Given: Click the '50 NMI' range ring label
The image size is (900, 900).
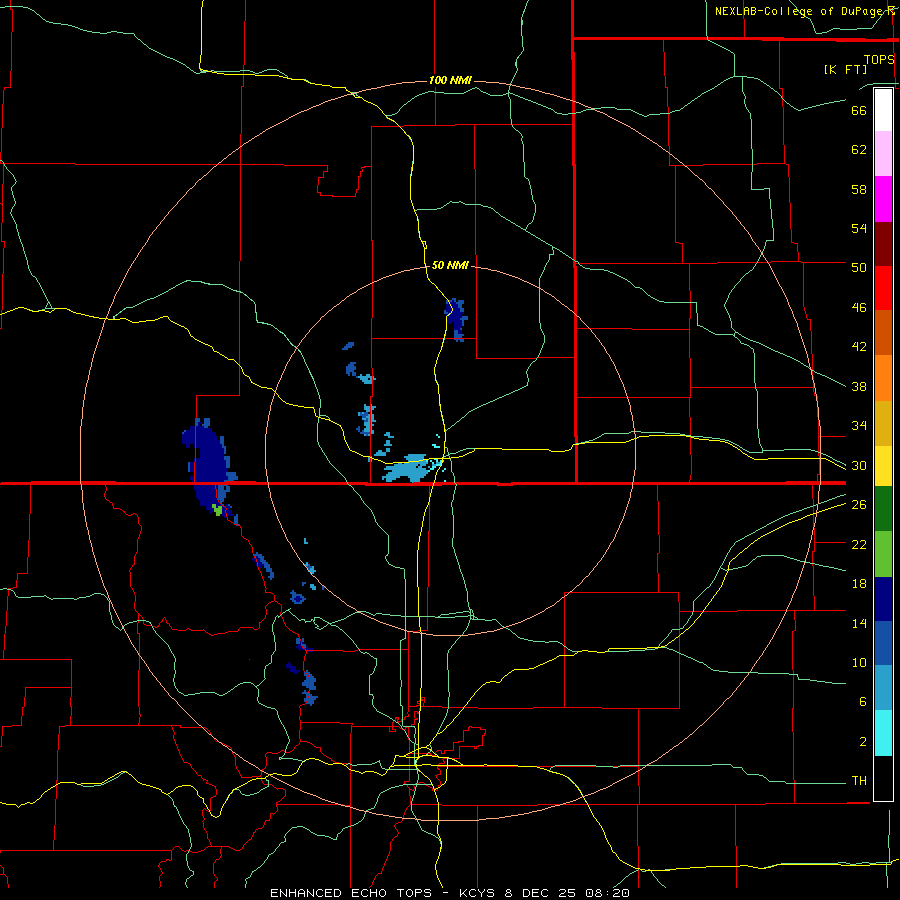Looking at the screenshot, I should 450,265.
